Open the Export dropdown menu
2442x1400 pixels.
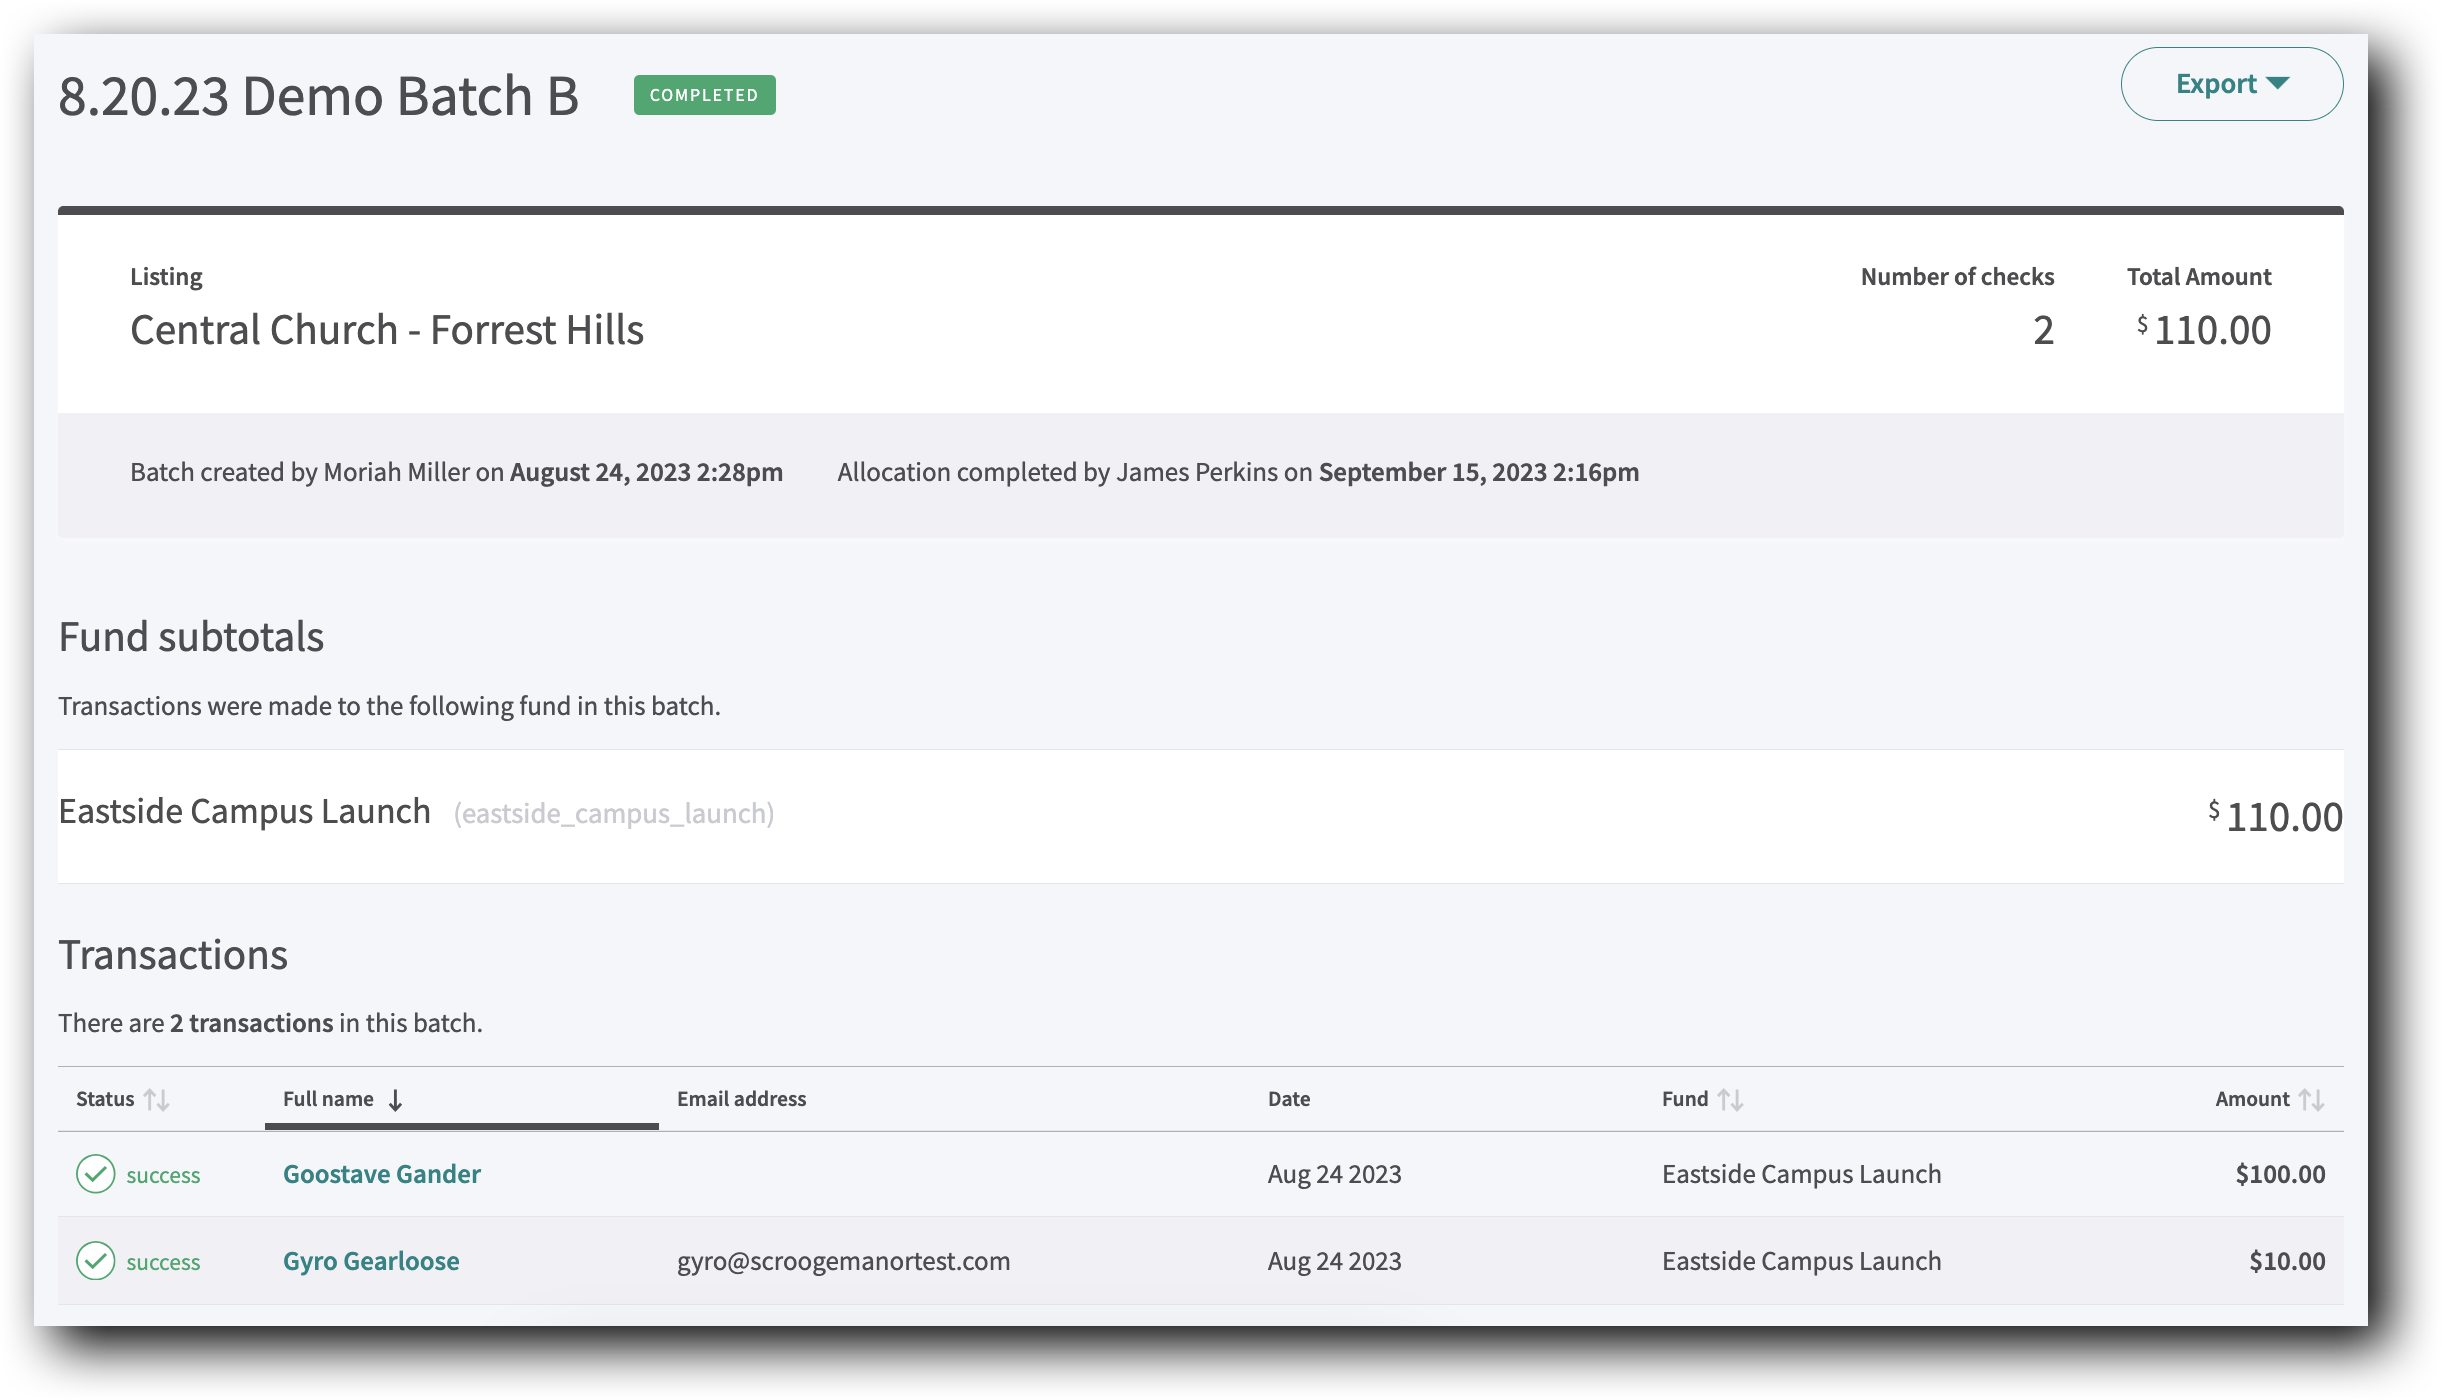2231,84
